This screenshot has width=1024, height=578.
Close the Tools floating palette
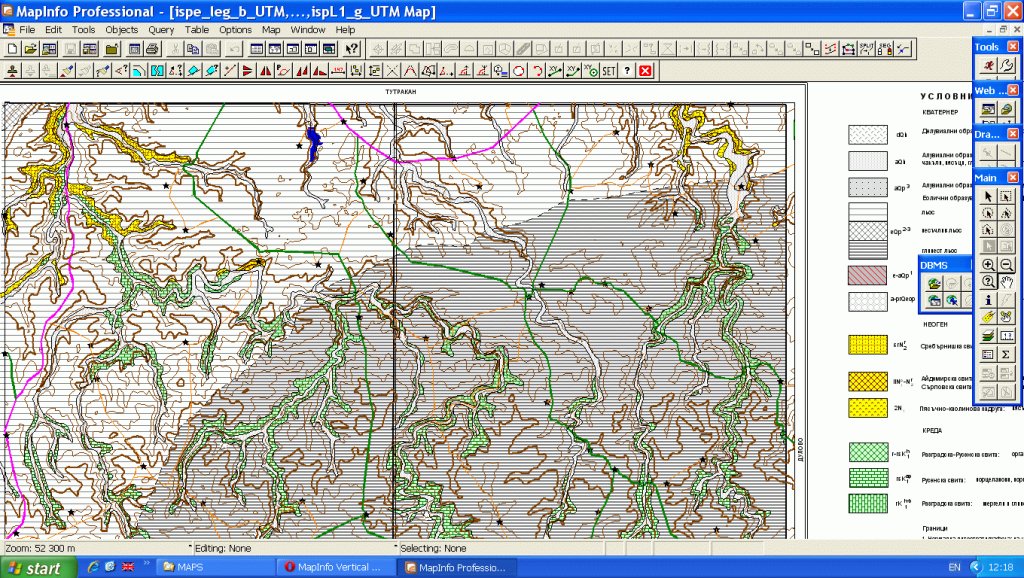(1013, 46)
